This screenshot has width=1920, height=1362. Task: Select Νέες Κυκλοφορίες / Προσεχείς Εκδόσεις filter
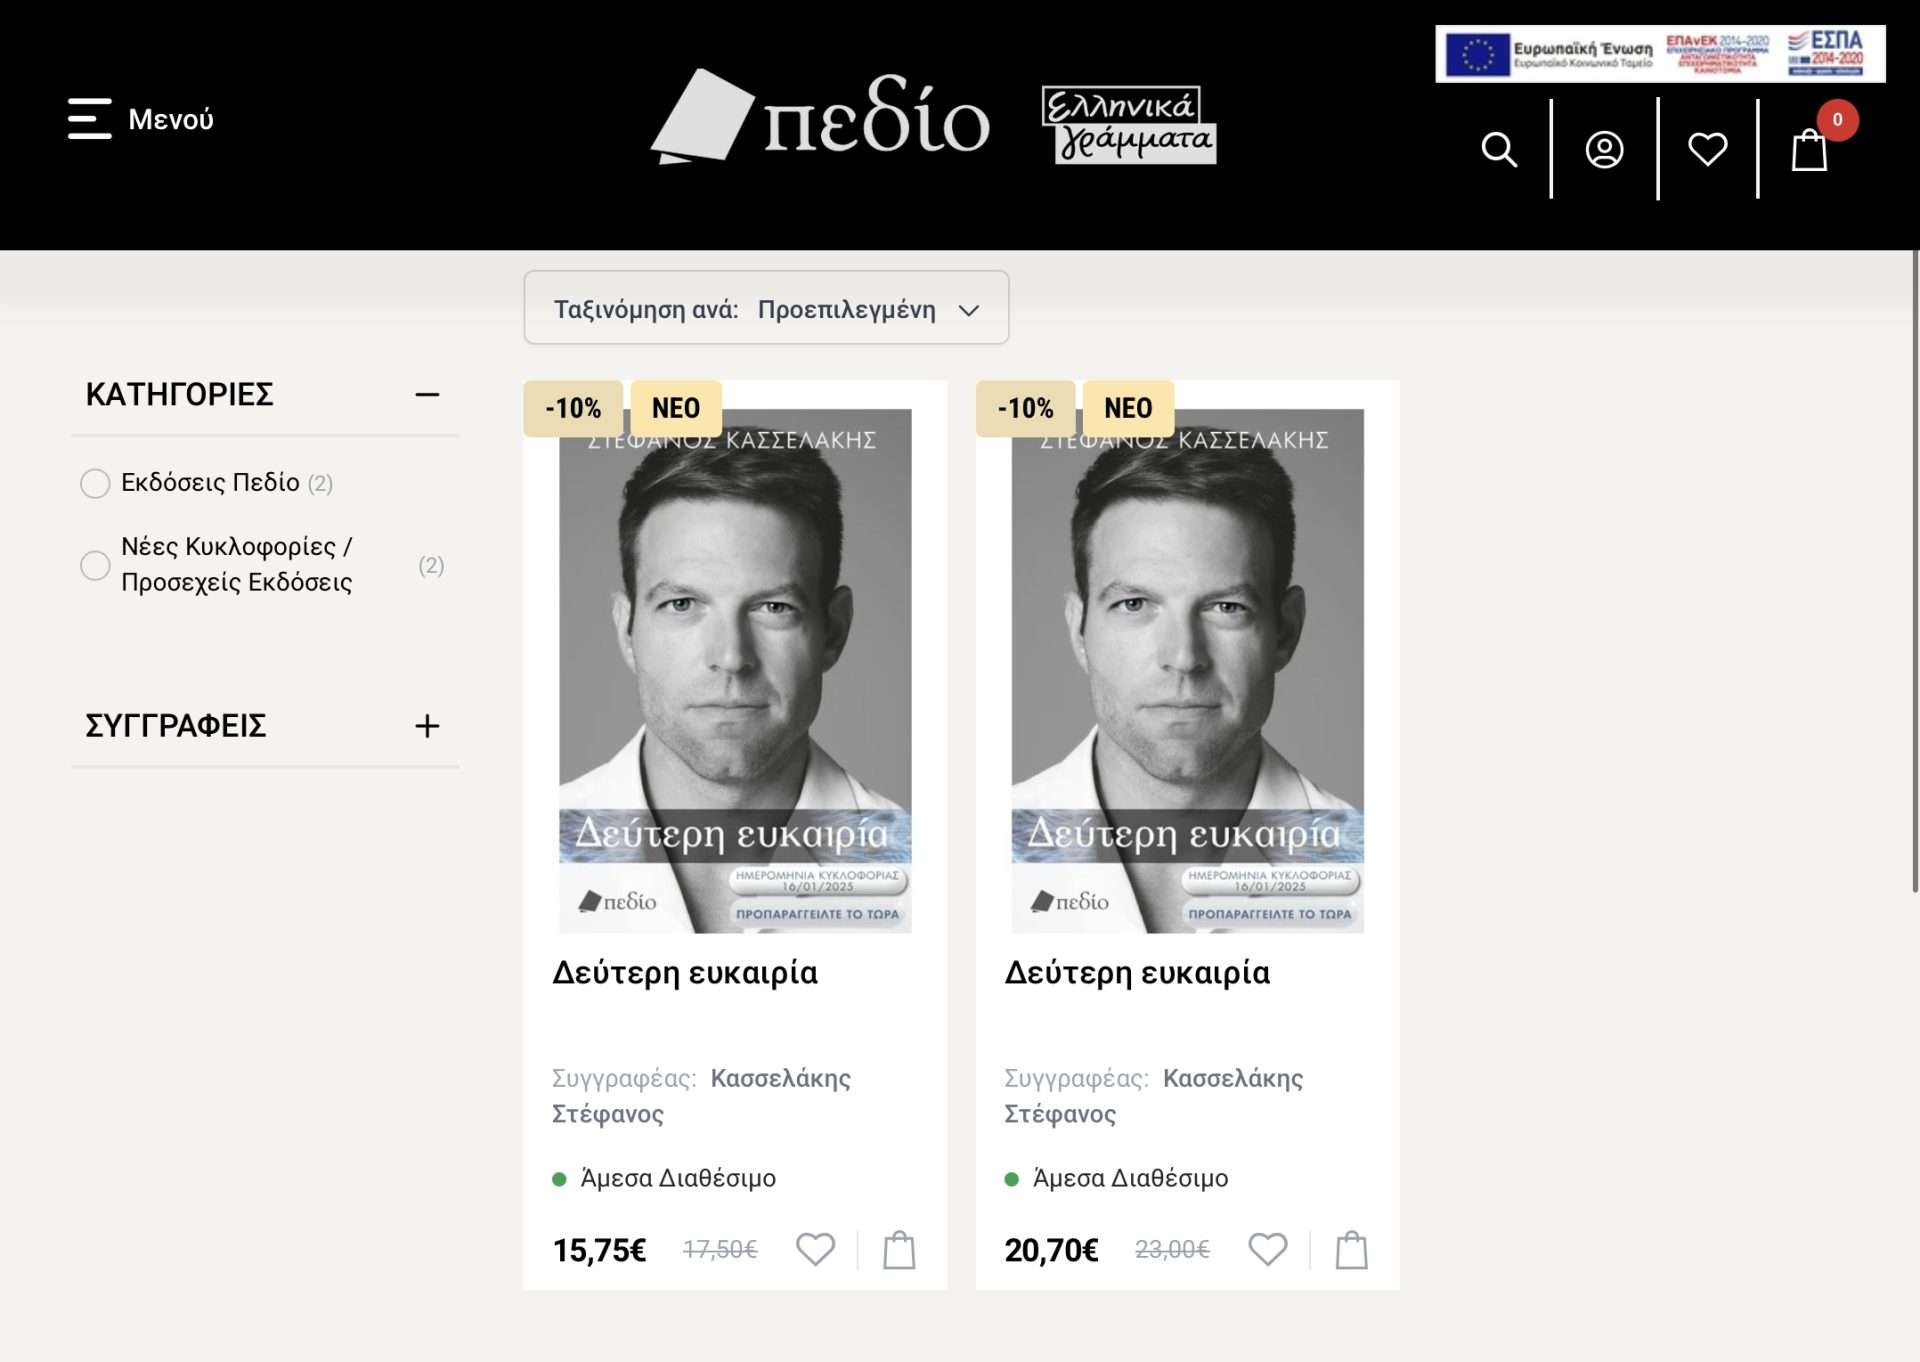95,565
